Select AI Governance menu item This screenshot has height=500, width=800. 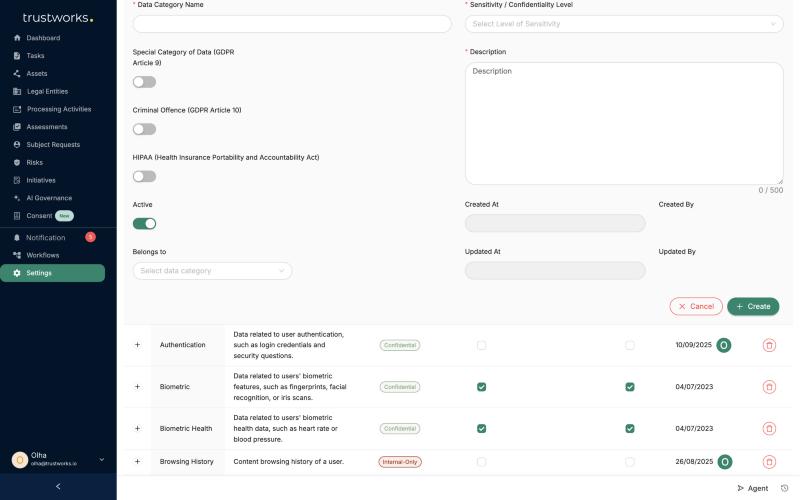click(x=49, y=198)
